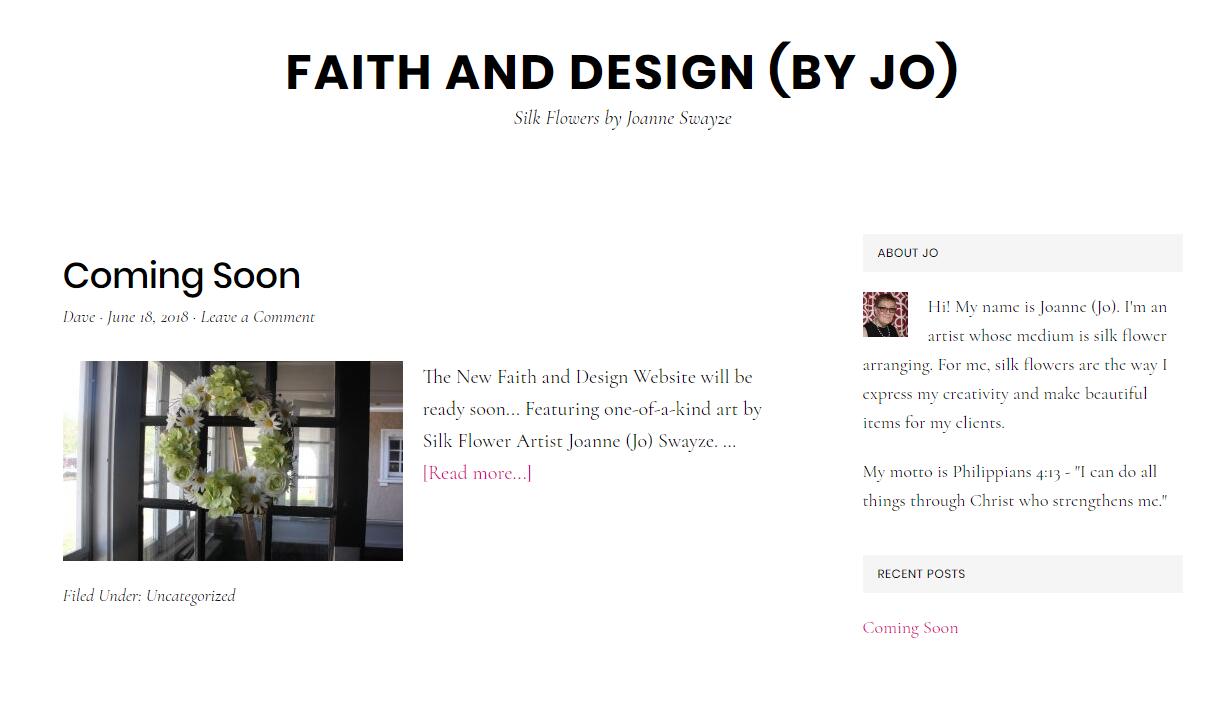The width and height of the screenshot is (1214, 705).
Task: Open the silk flower wreath thumbnail
Action: point(233,461)
